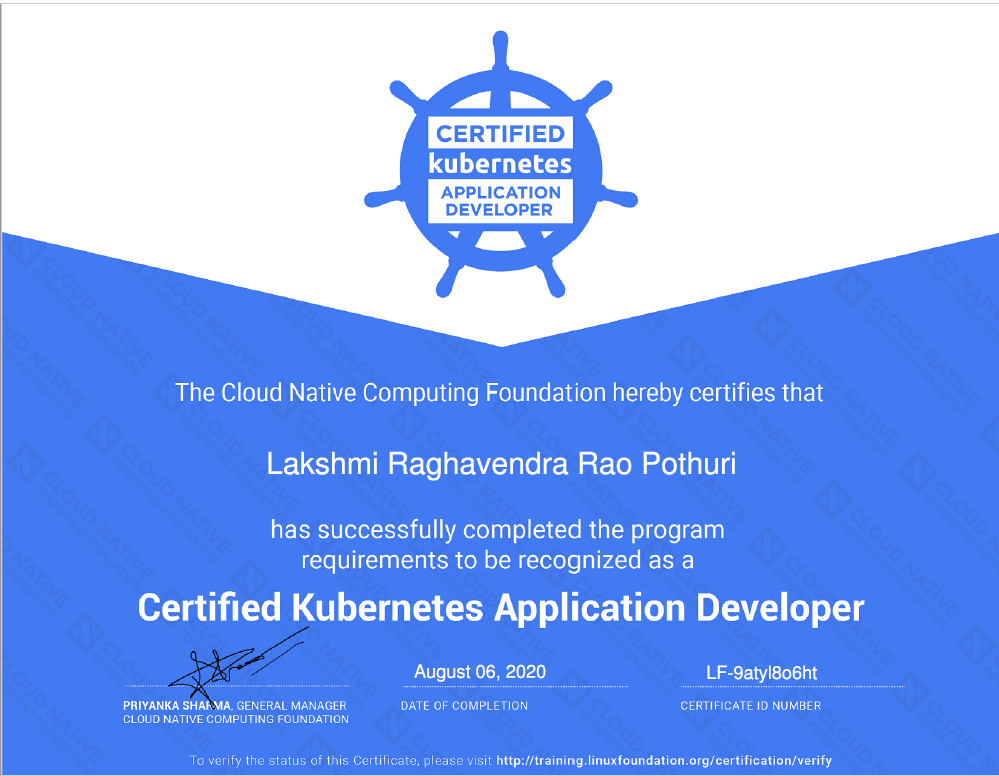Screen dimensions: 999x776
Task: Click the 'DATE OF COMPLETION' label
Action: tap(464, 705)
